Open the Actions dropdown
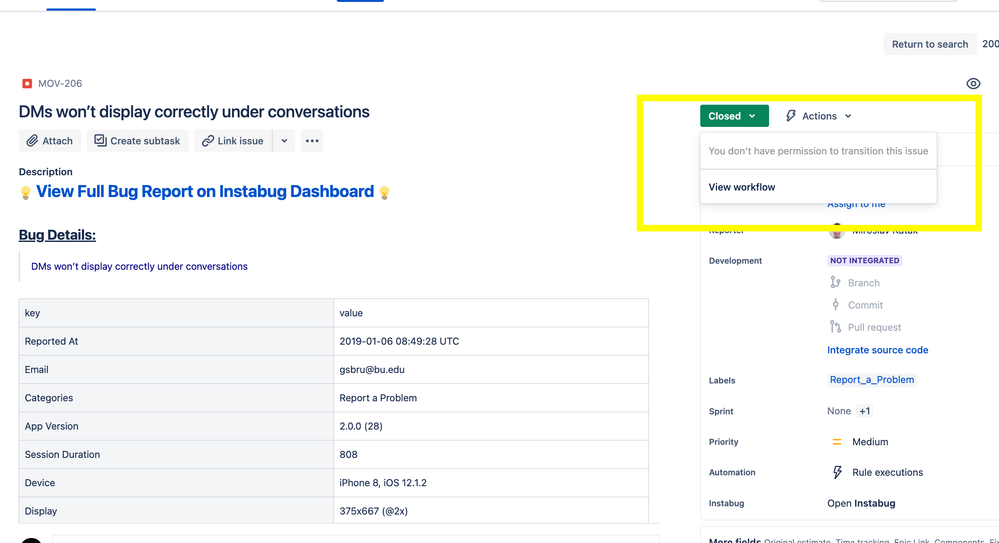 (x=819, y=116)
